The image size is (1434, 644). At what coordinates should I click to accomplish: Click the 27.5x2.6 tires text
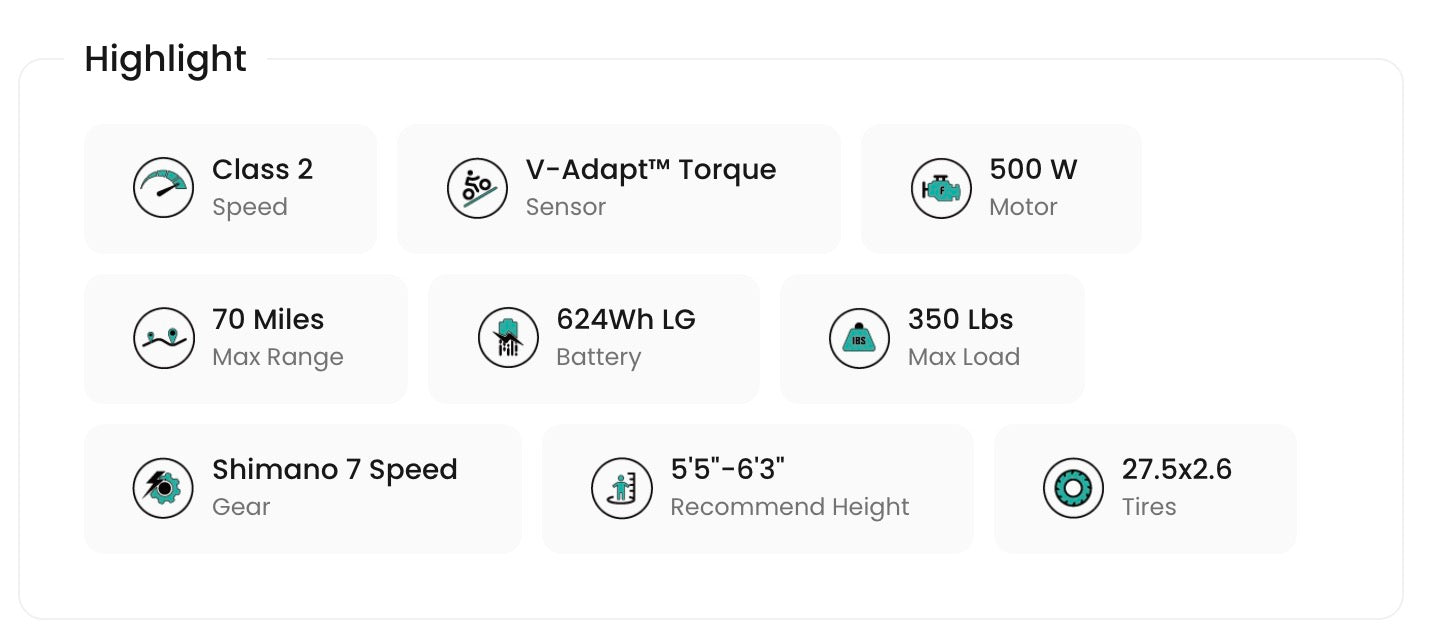(1176, 470)
